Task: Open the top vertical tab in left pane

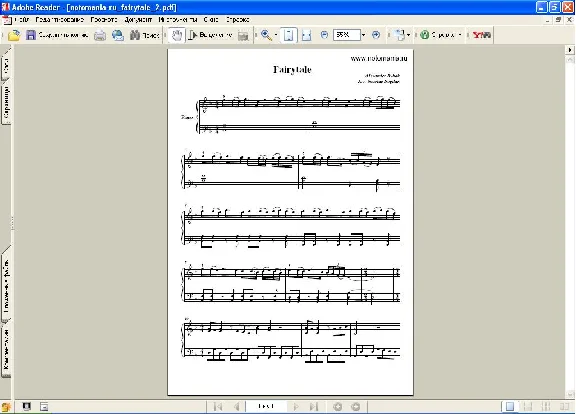Action: coord(6,66)
